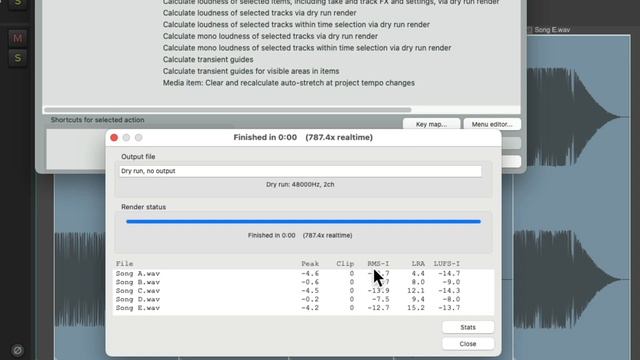Click the File column header
640x360 pixels.
click(x=124, y=264)
